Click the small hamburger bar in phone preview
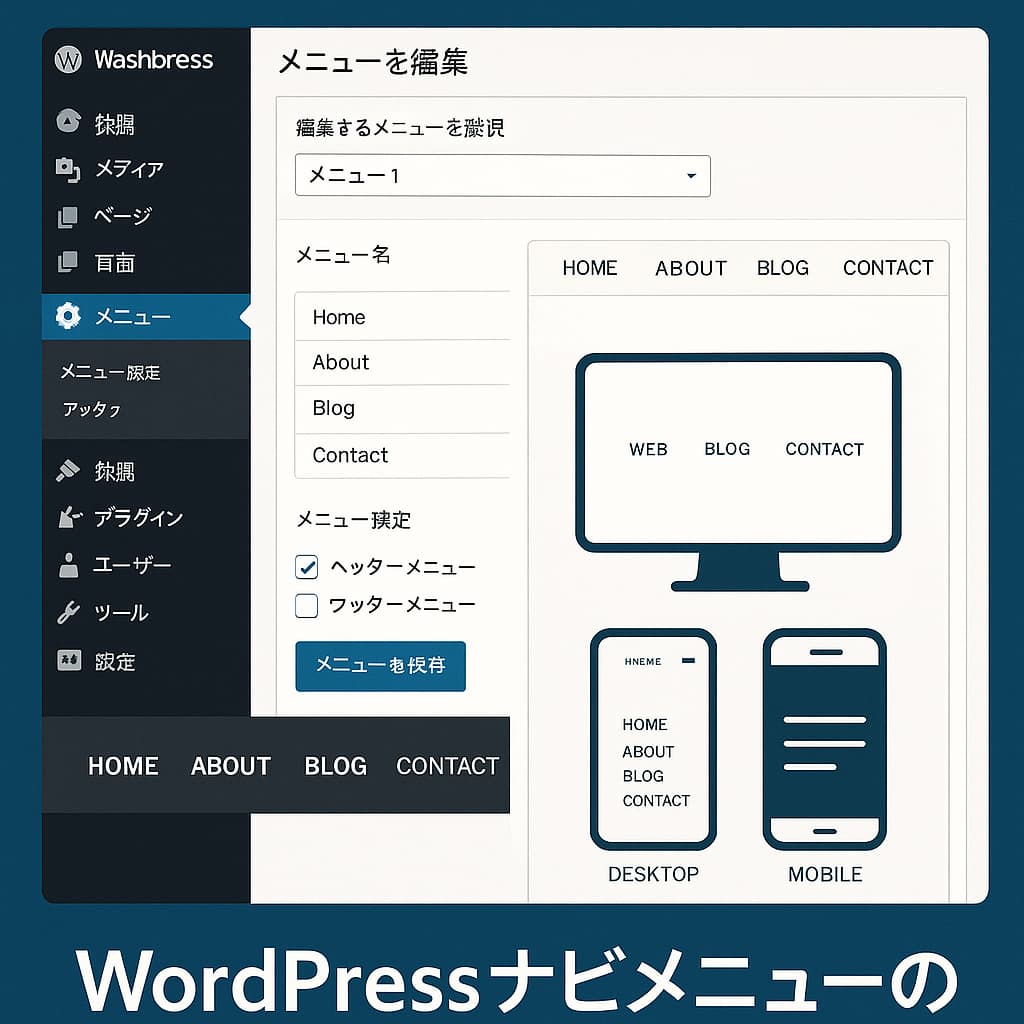 (x=688, y=661)
